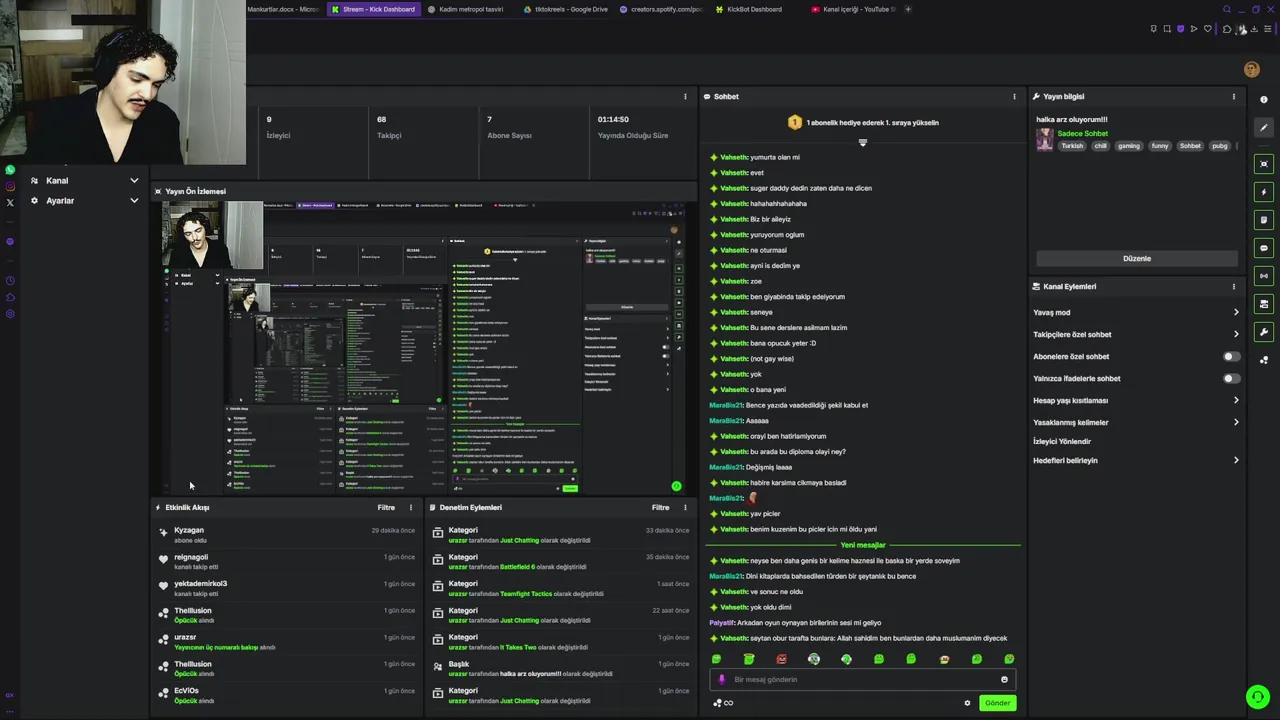Viewport: 1280px width, 720px height.
Task: Open Yayın bilgisi panel three-dot menu
Action: click(x=1233, y=97)
